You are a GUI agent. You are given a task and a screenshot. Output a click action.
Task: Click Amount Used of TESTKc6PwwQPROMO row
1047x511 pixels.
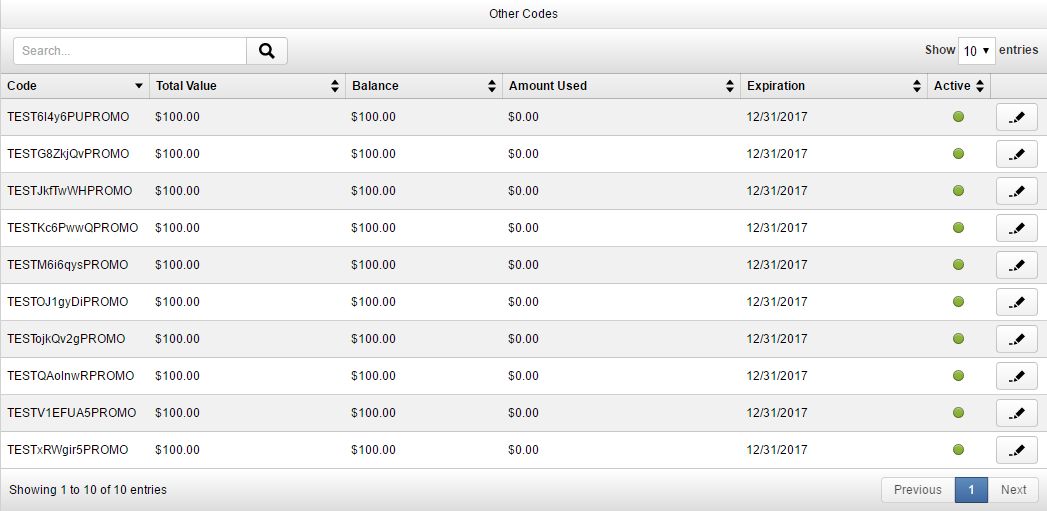coord(524,228)
